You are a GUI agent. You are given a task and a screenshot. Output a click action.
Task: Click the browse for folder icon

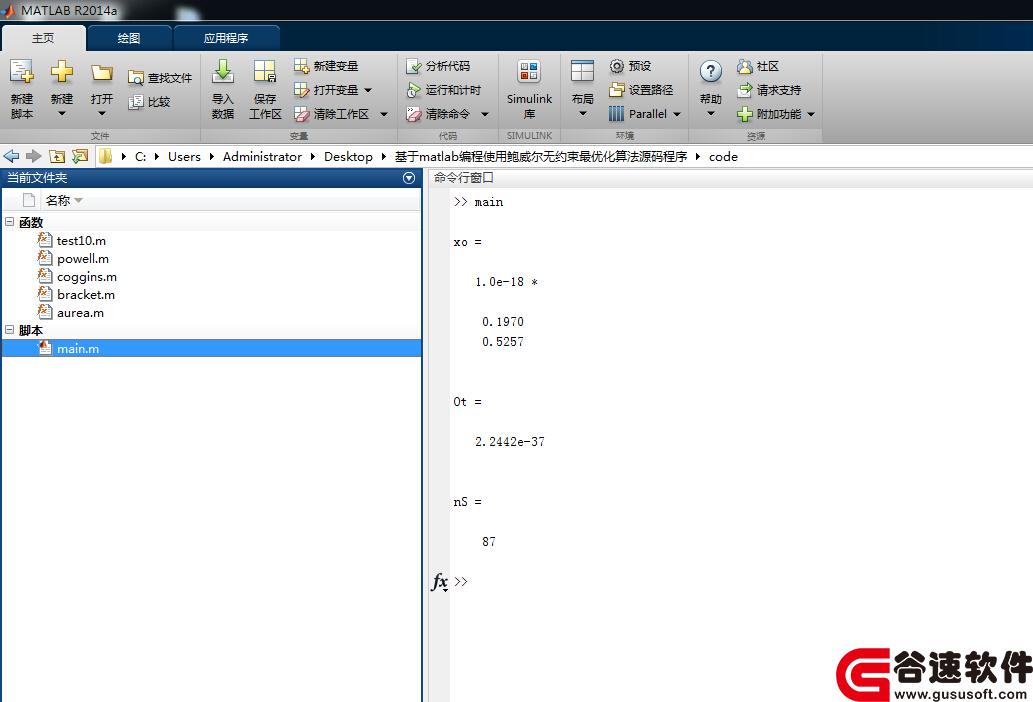(80, 156)
